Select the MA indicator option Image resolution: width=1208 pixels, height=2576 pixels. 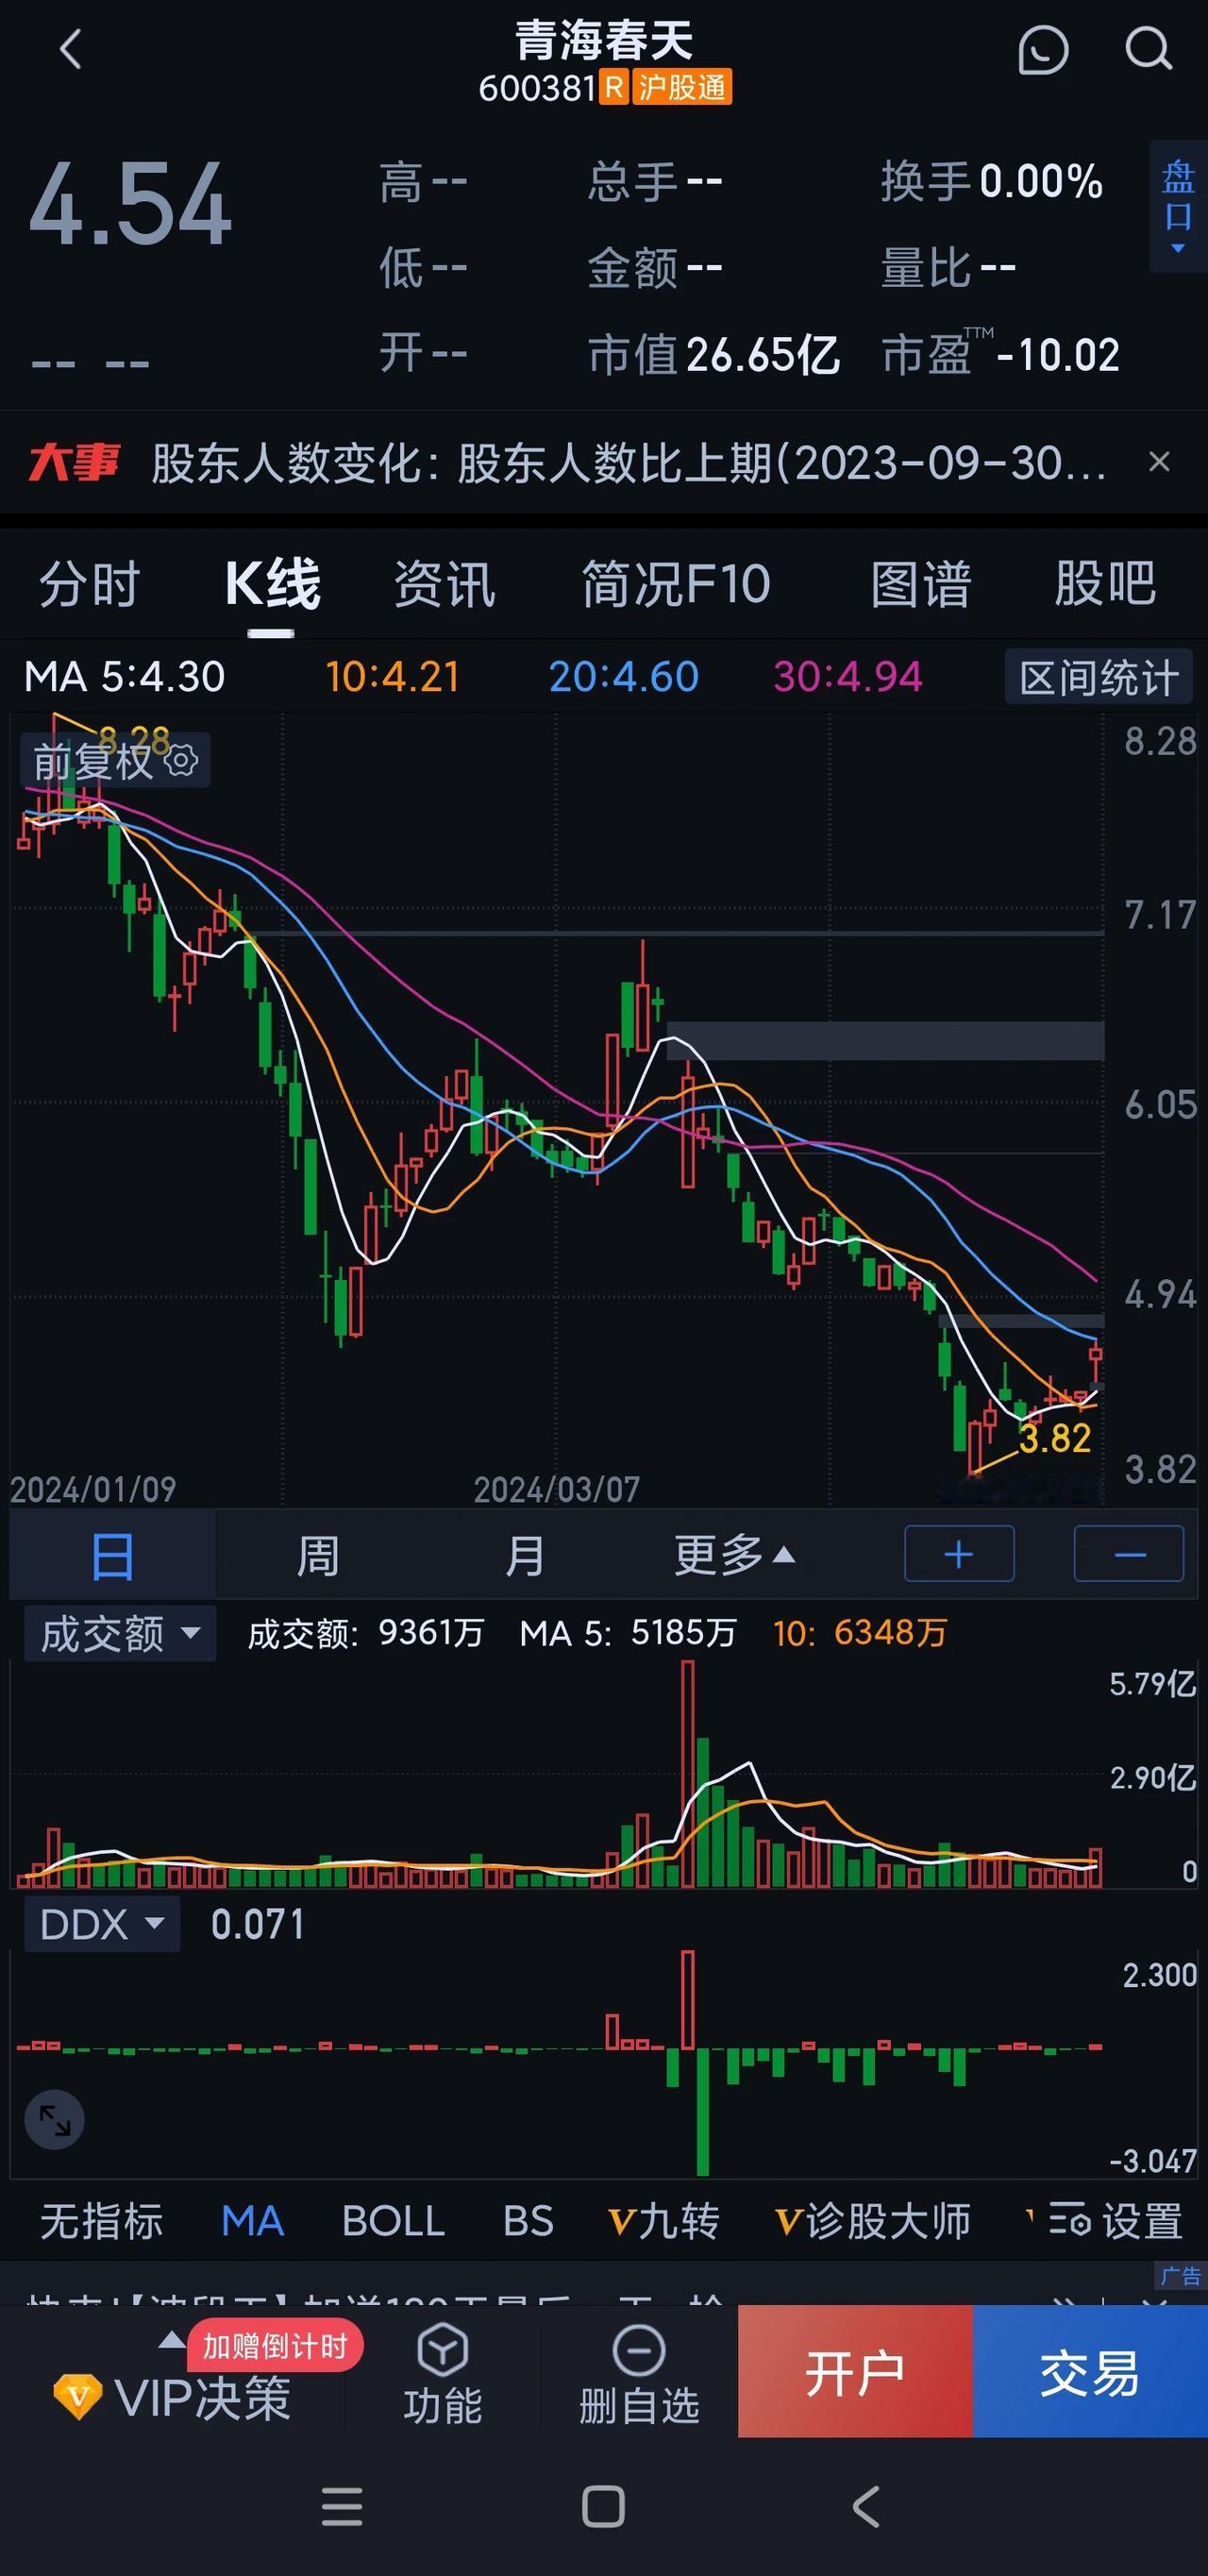point(252,2221)
